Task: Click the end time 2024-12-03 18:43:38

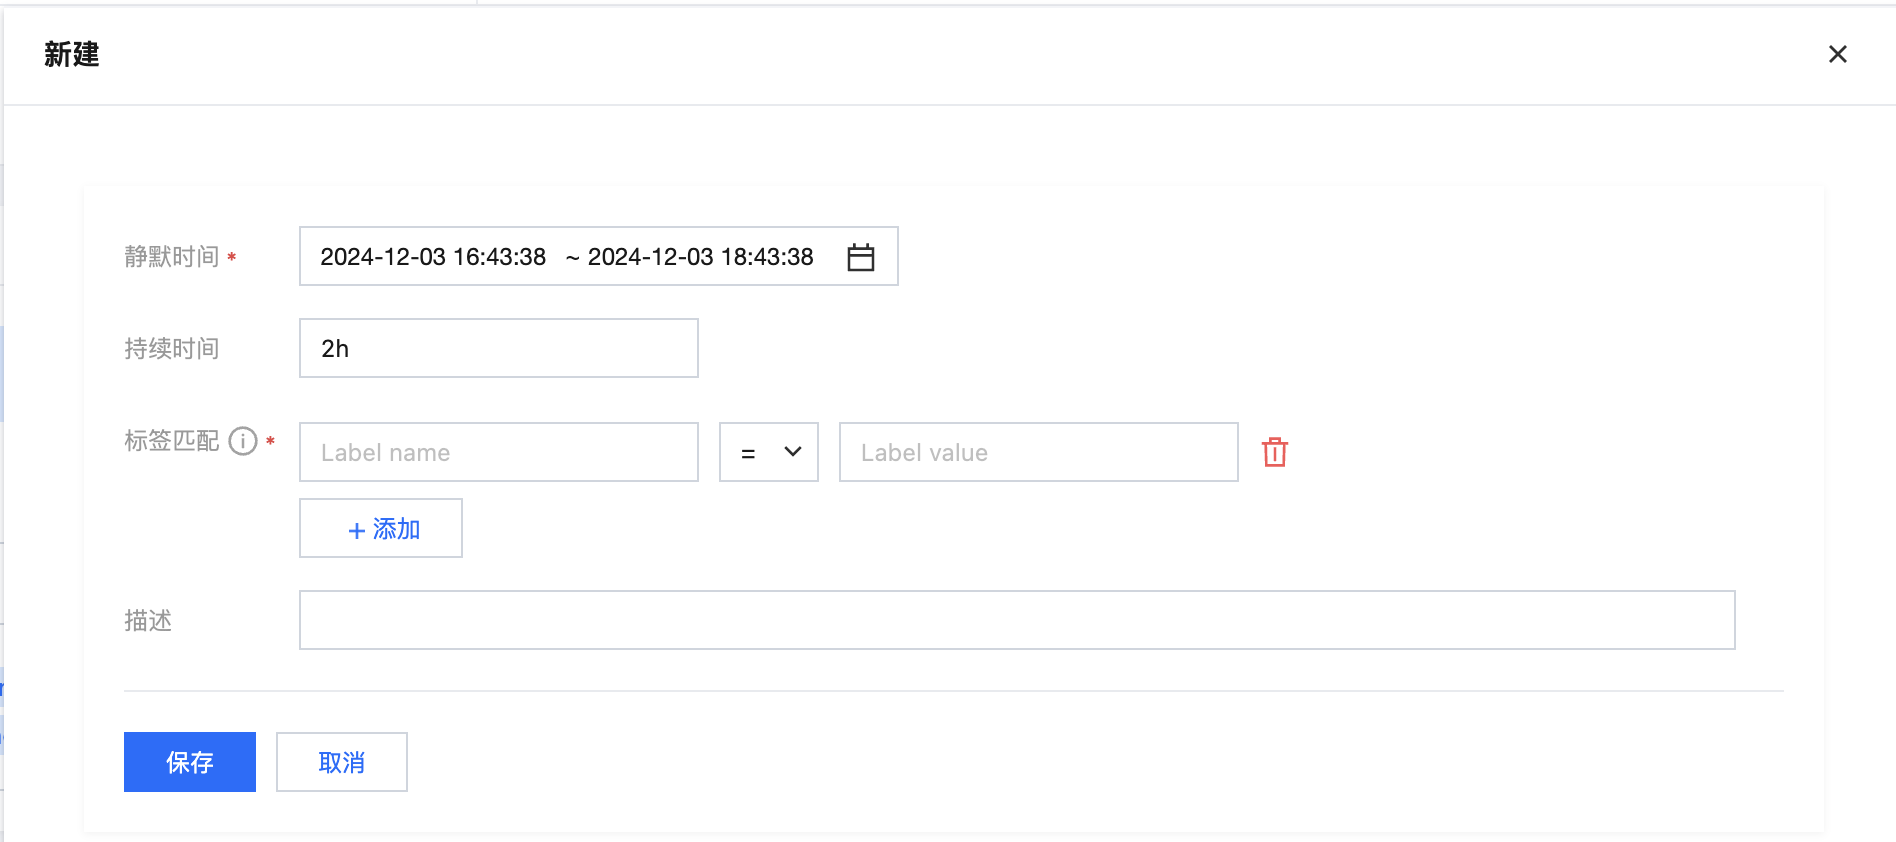Action: [x=701, y=257]
